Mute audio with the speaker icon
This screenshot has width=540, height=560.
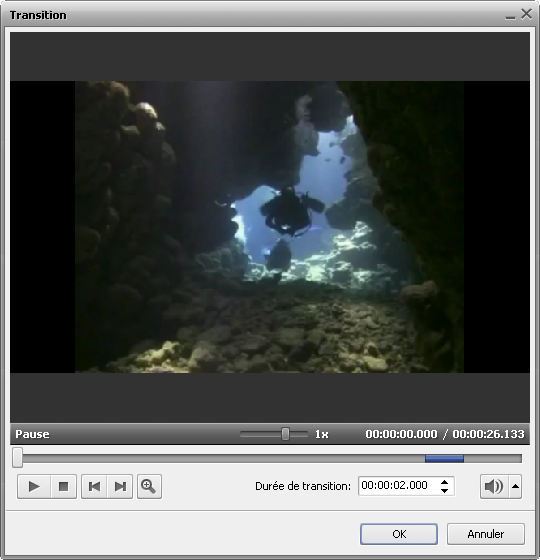pyautogui.click(x=494, y=486)
